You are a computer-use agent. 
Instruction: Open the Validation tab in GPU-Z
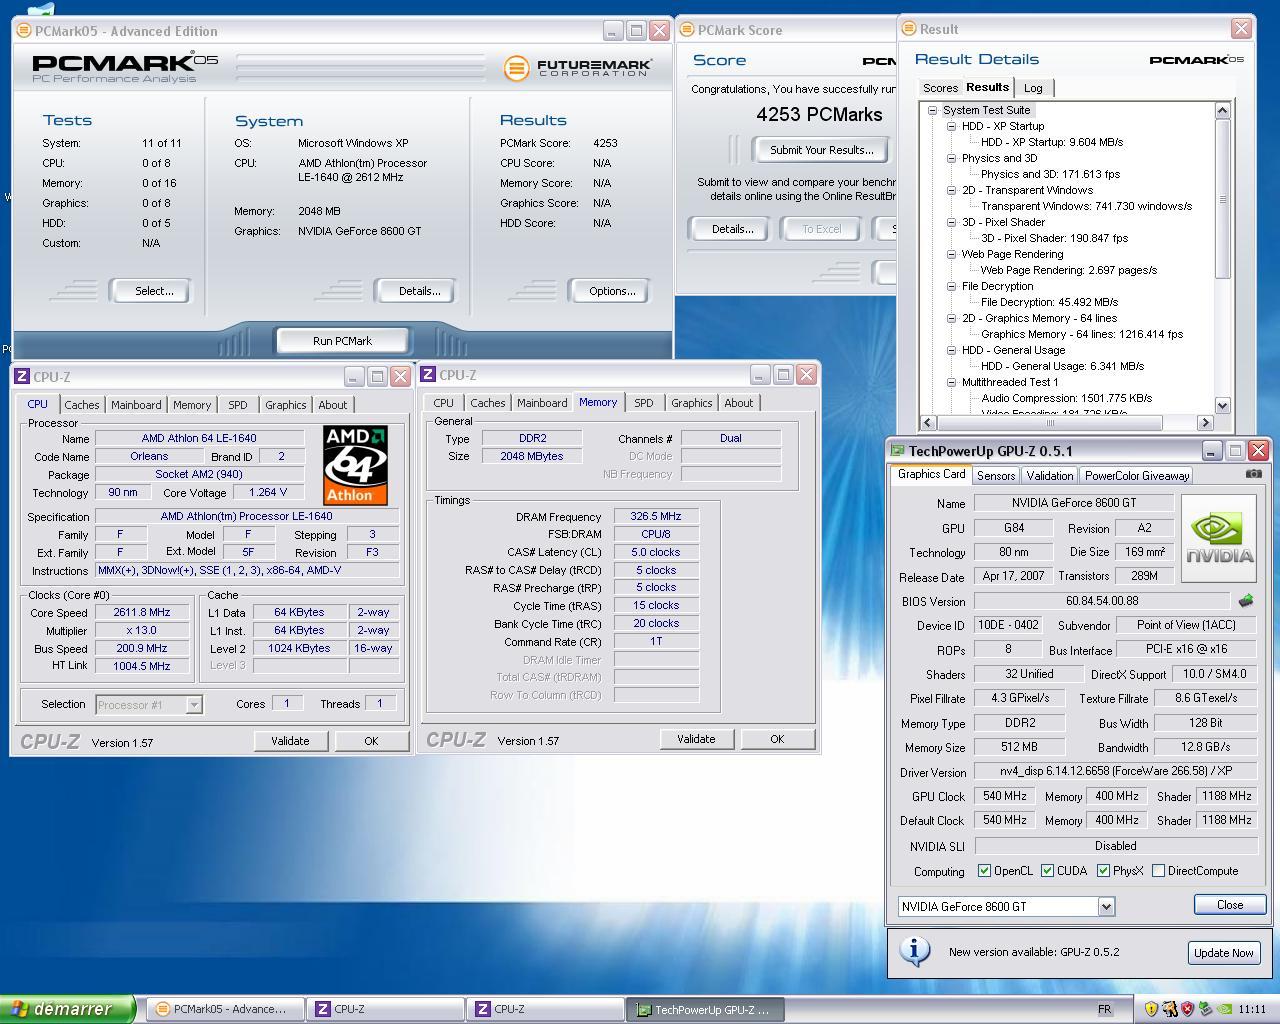click(1050, 476)
